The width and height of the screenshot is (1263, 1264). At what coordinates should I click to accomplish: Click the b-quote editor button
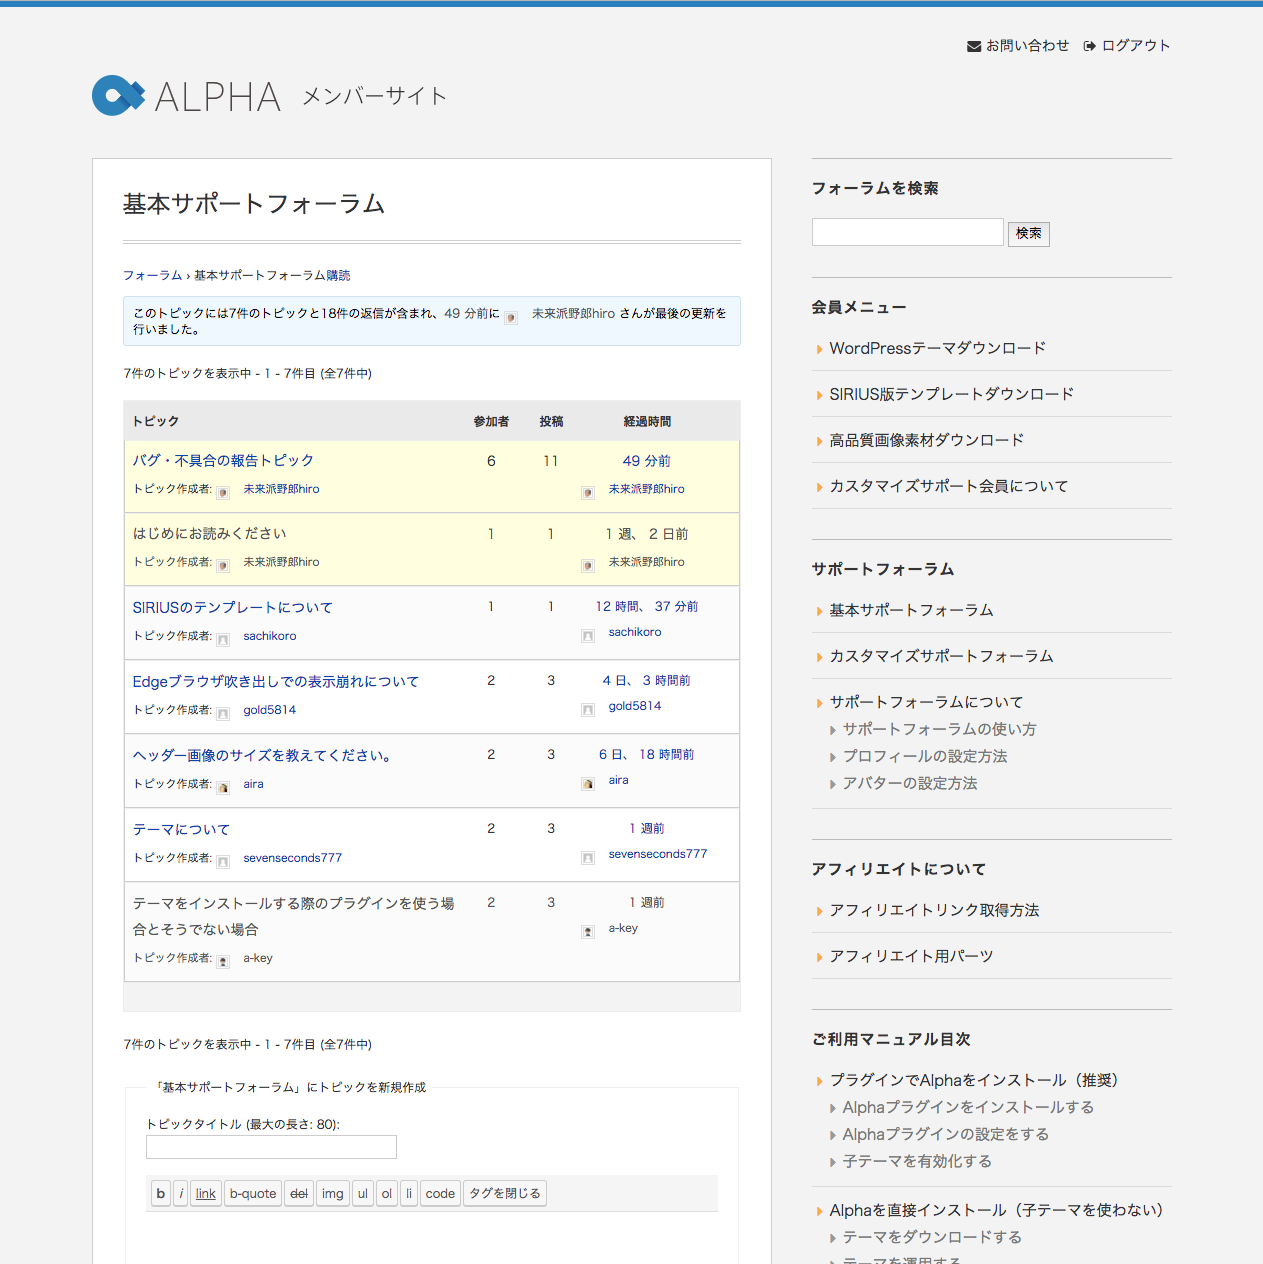pos(253,1193)
